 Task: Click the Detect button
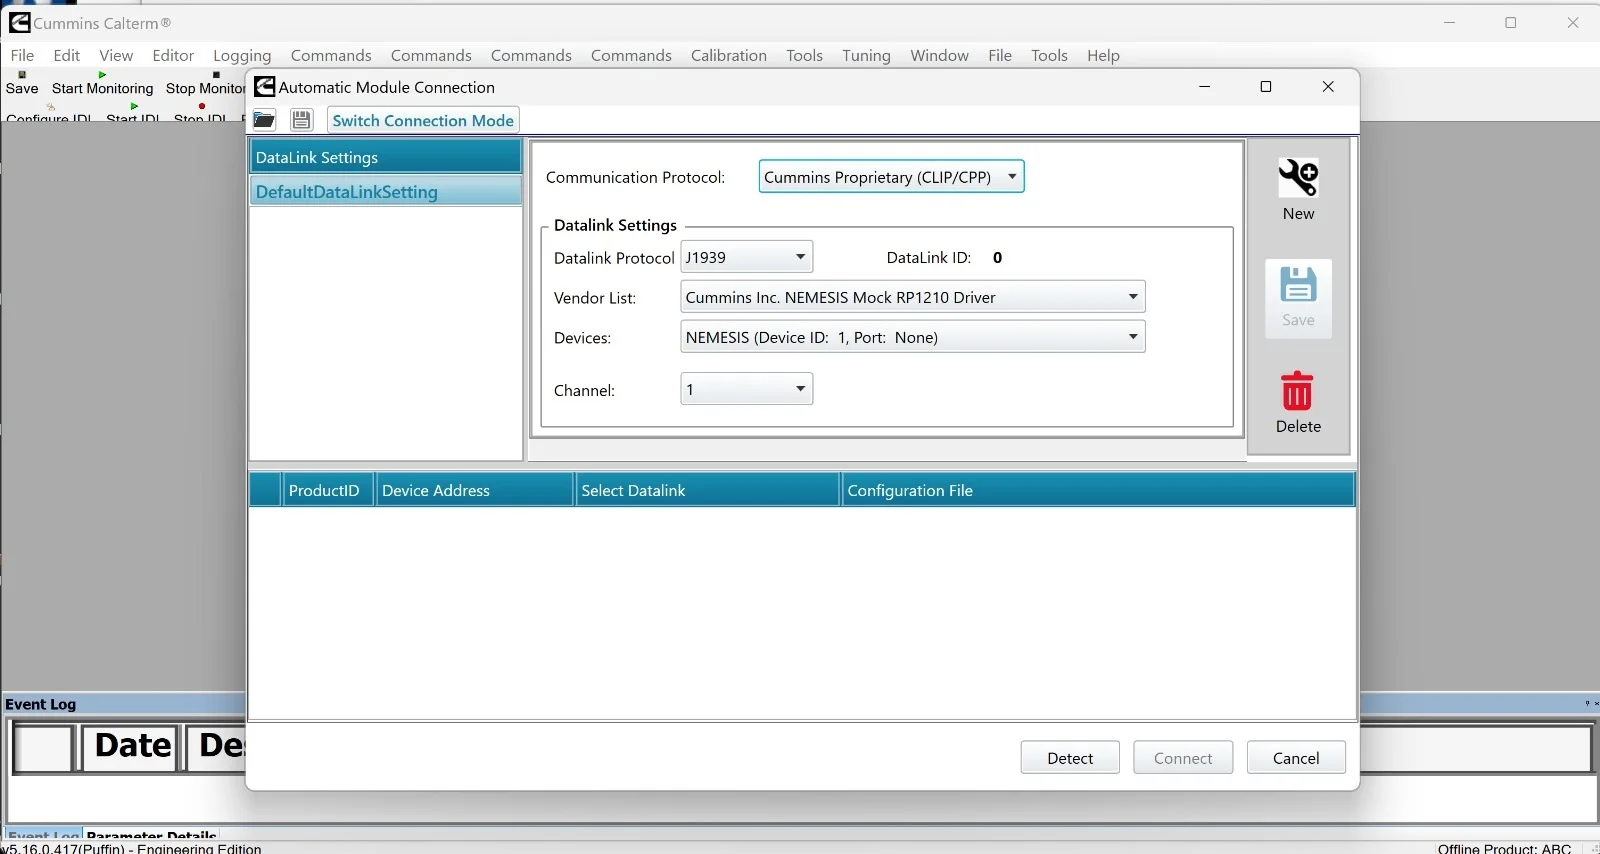[1070, 758]
